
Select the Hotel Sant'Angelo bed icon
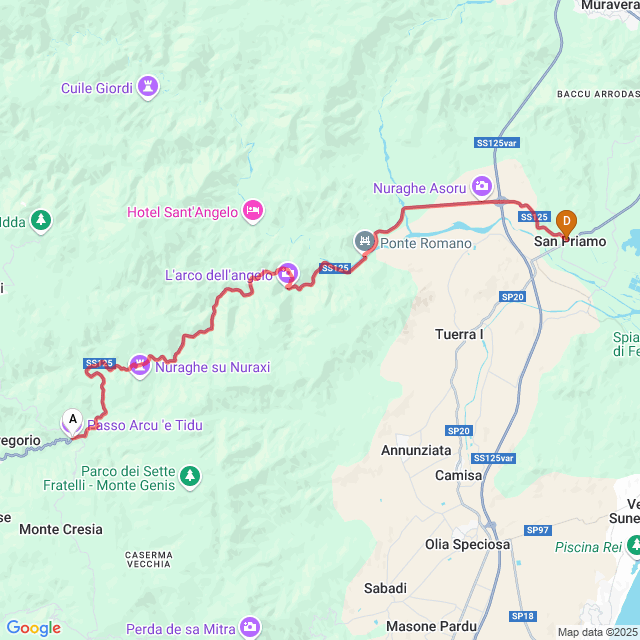coord(253,211)
